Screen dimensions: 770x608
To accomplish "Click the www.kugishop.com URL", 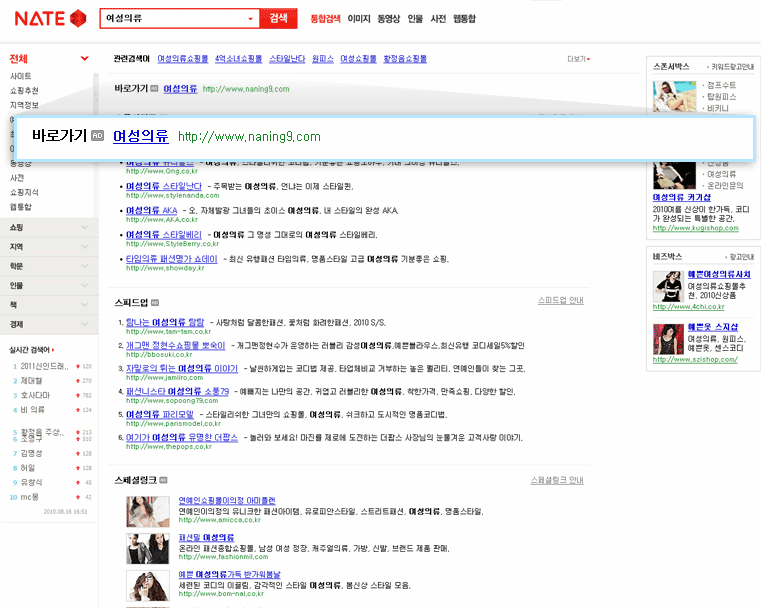I will pyautogui.click(x=695, y=228).
